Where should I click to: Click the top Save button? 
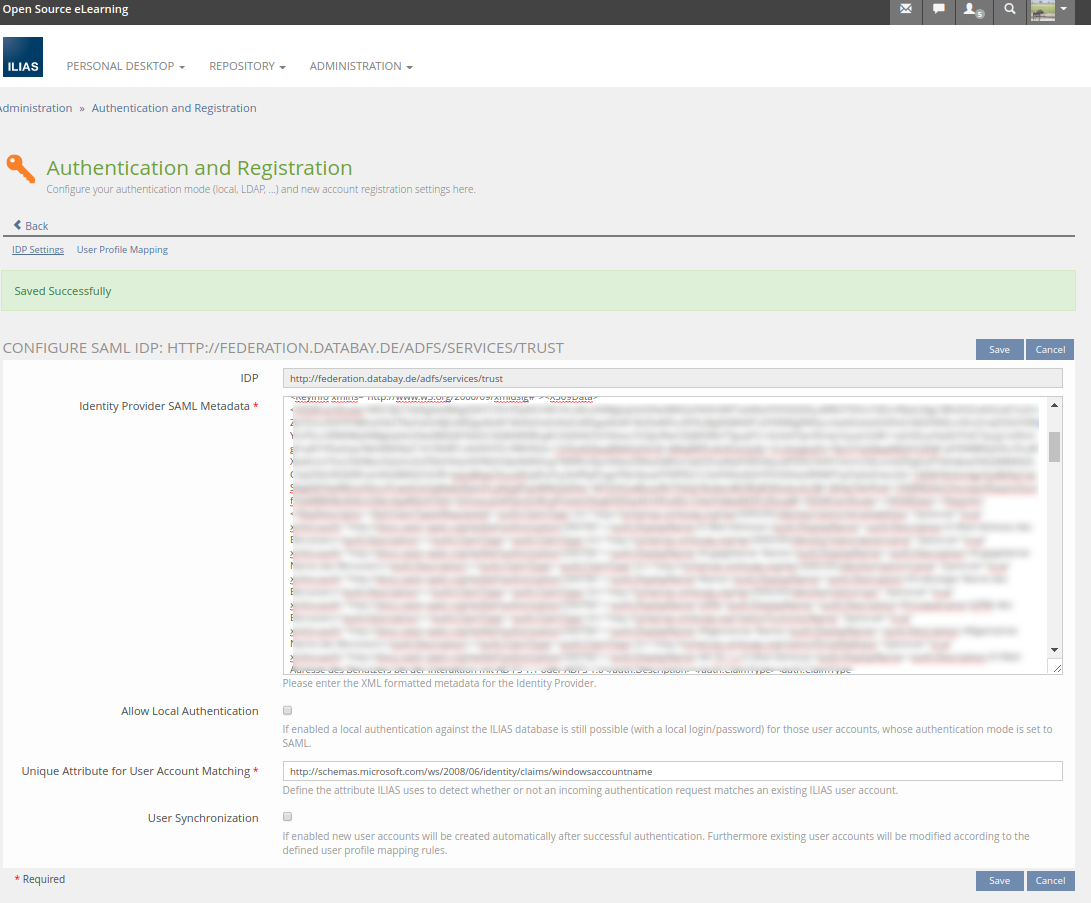coord(999,349)
